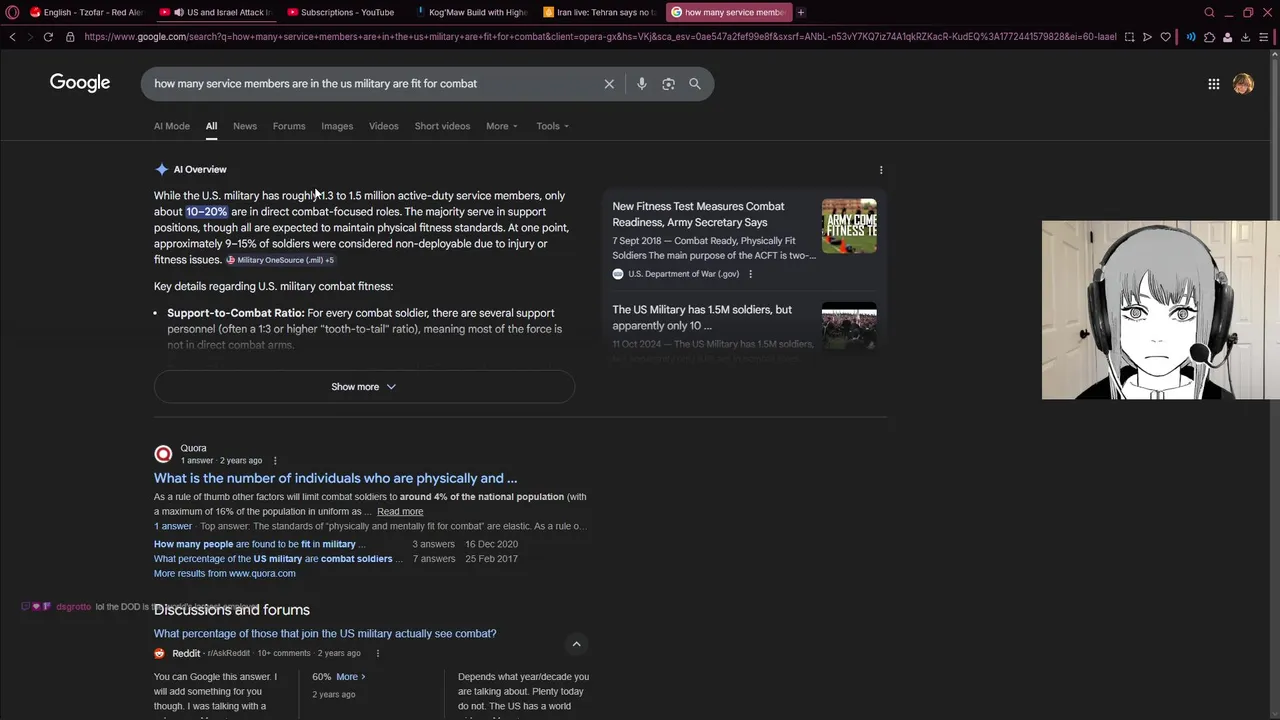Image resolution: width=1280 pixels, height=720 pixels.
Task: Clear the Google search box with the X
Action: coord(609,84)
